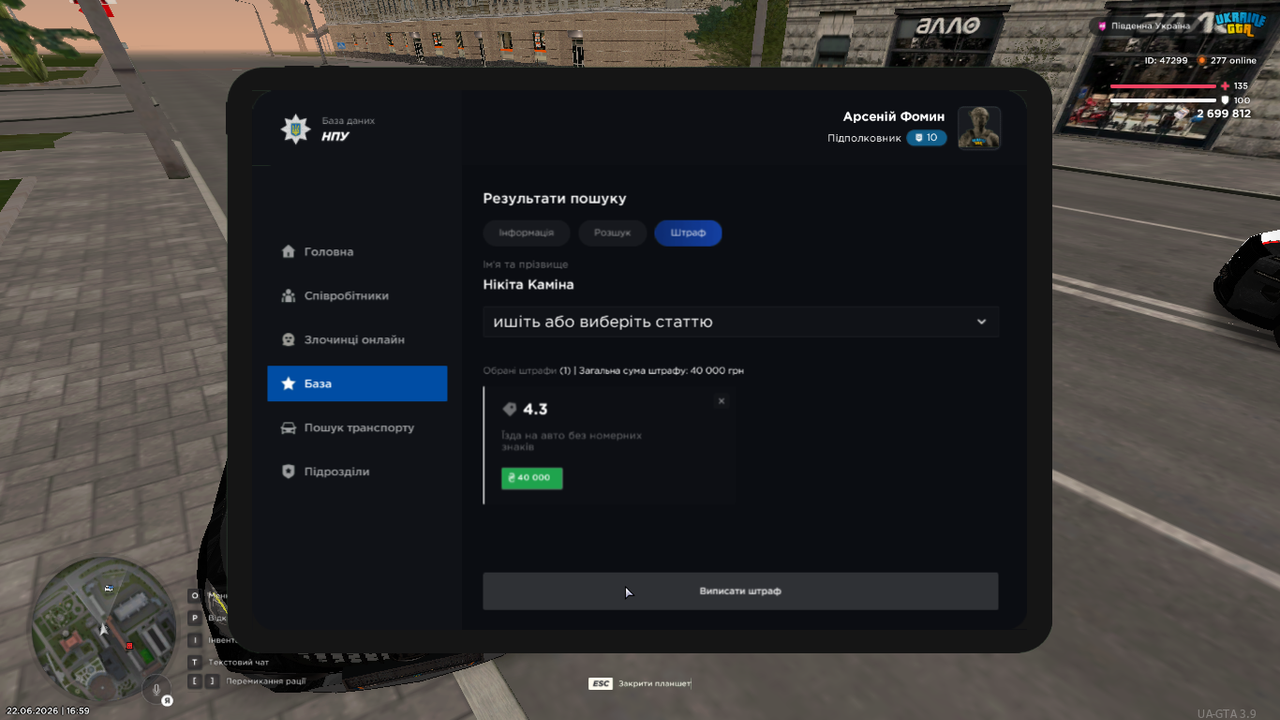The width and height of the screenshot is (1280, 720).
Task: Click the 277 online text
Action: [x=1233, y=61]
